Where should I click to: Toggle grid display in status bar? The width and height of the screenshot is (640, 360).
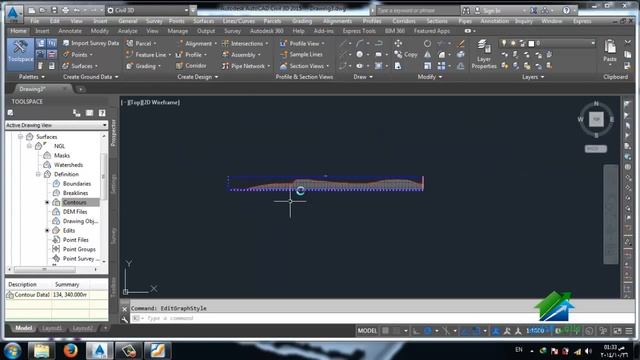[x=385, y=331]
